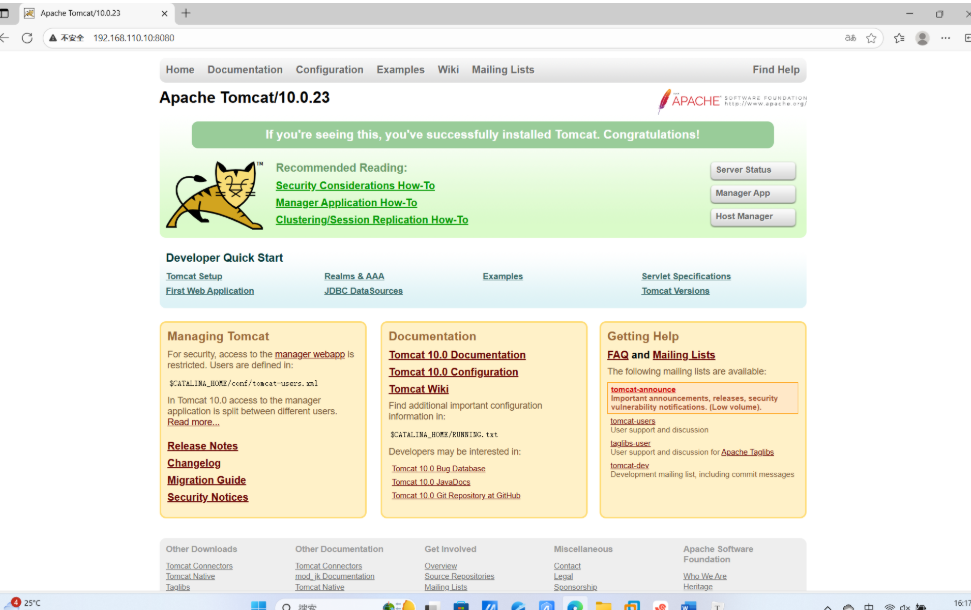Open the tomcat-users mailing list link

[632, 421]
